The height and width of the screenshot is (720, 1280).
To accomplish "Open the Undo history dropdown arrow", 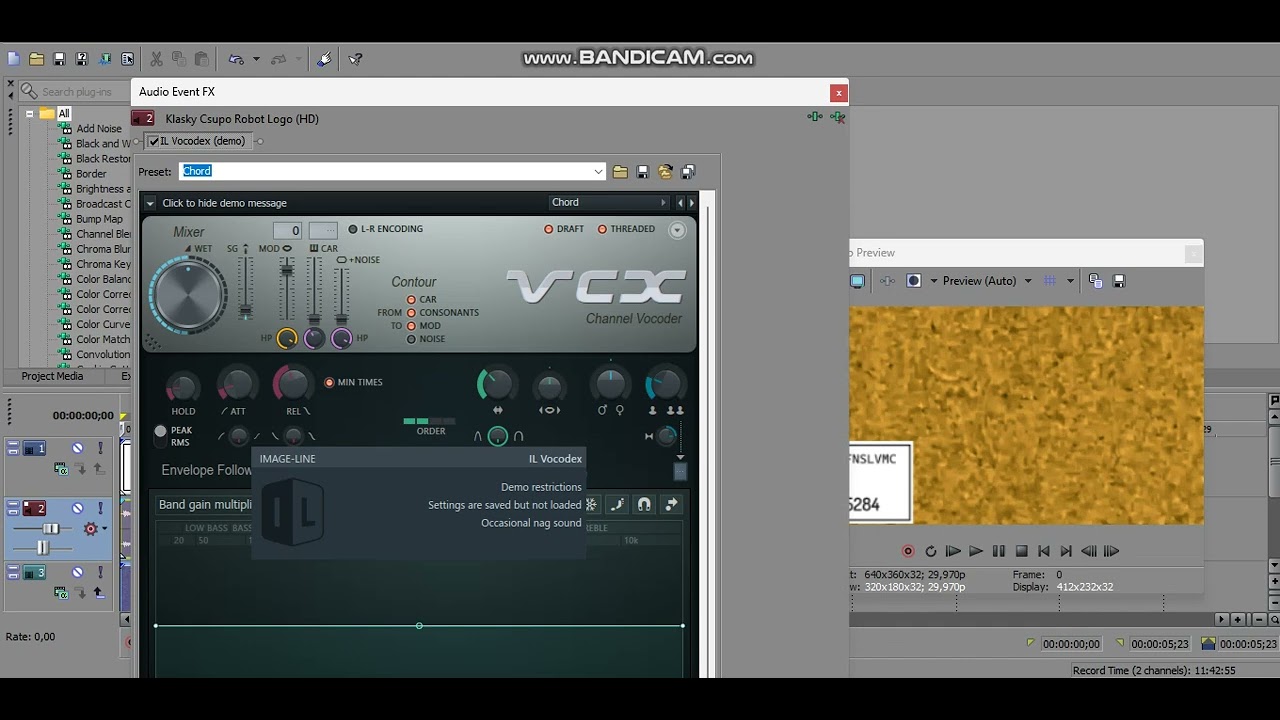I will click(256, 59).
